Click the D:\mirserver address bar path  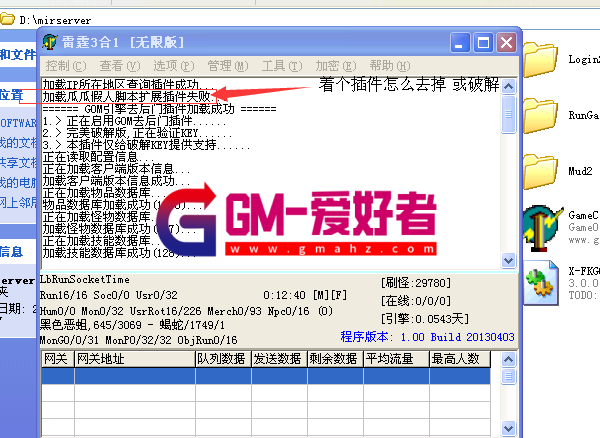(x=55, y=20)
